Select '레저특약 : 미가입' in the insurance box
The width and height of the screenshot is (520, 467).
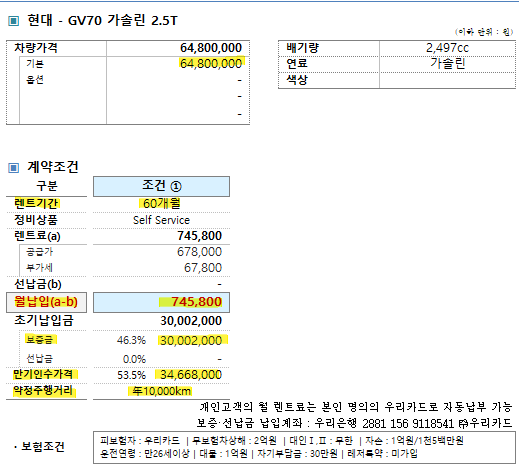[382, 454]
